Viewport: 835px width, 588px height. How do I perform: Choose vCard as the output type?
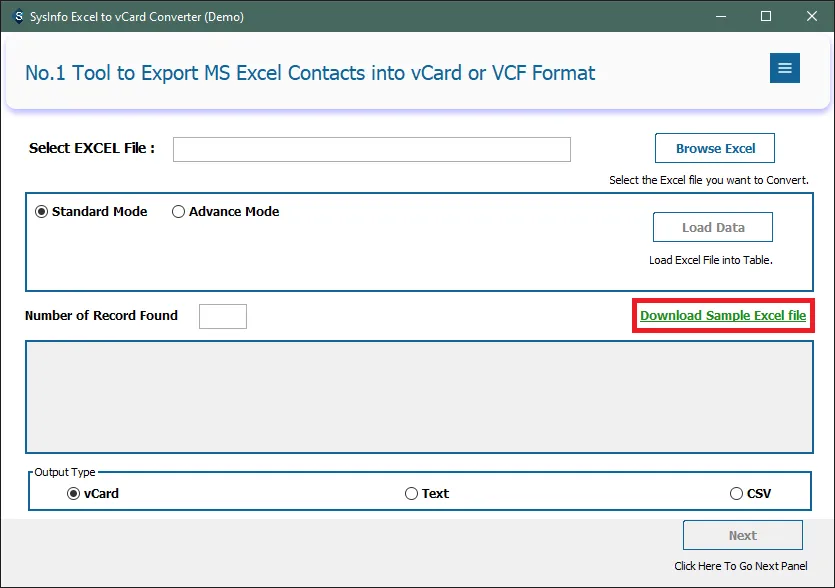tap(74, 493)
